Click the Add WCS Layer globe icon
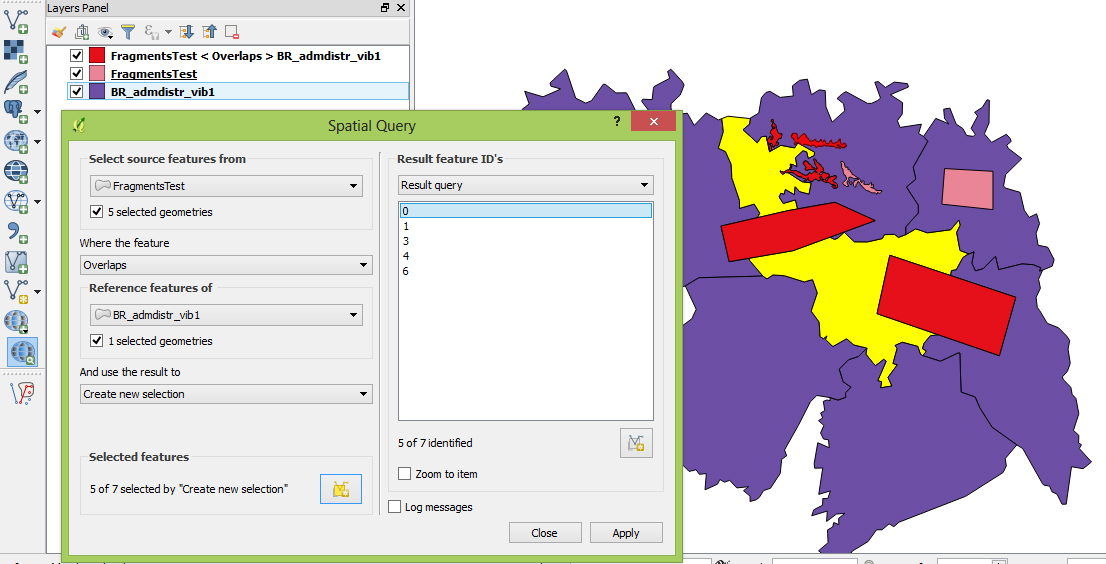Screen dimensions: 1106x564 point(16,171)
